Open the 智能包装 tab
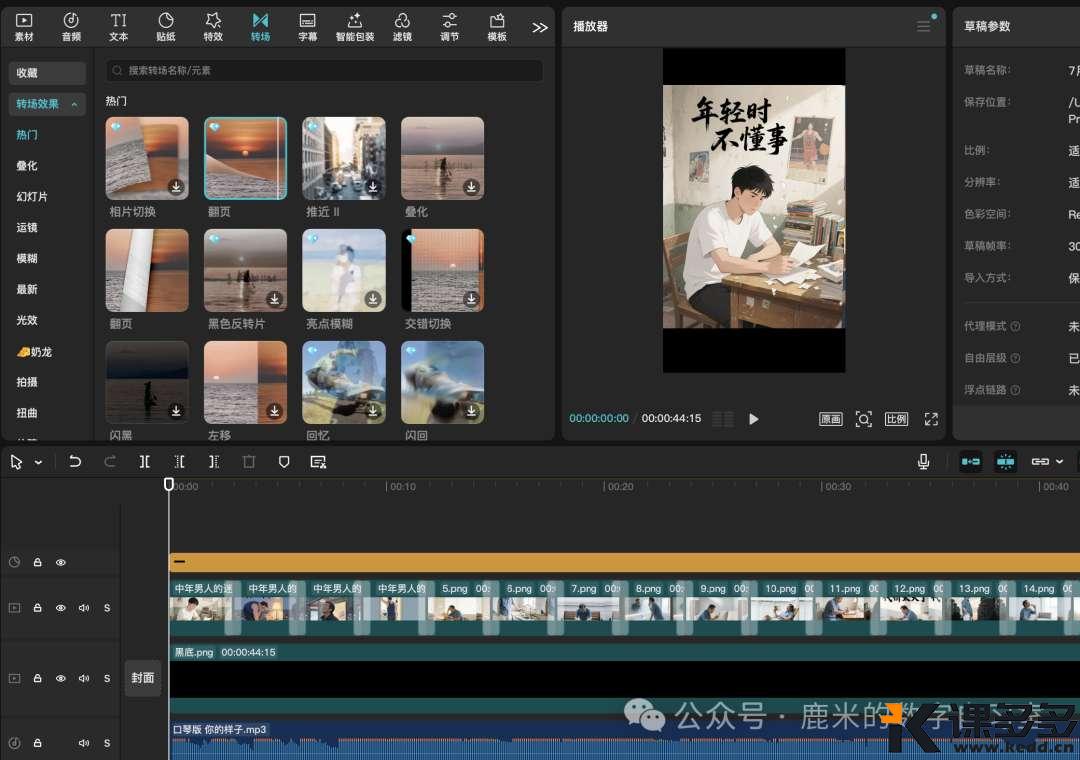 point(355,27)
